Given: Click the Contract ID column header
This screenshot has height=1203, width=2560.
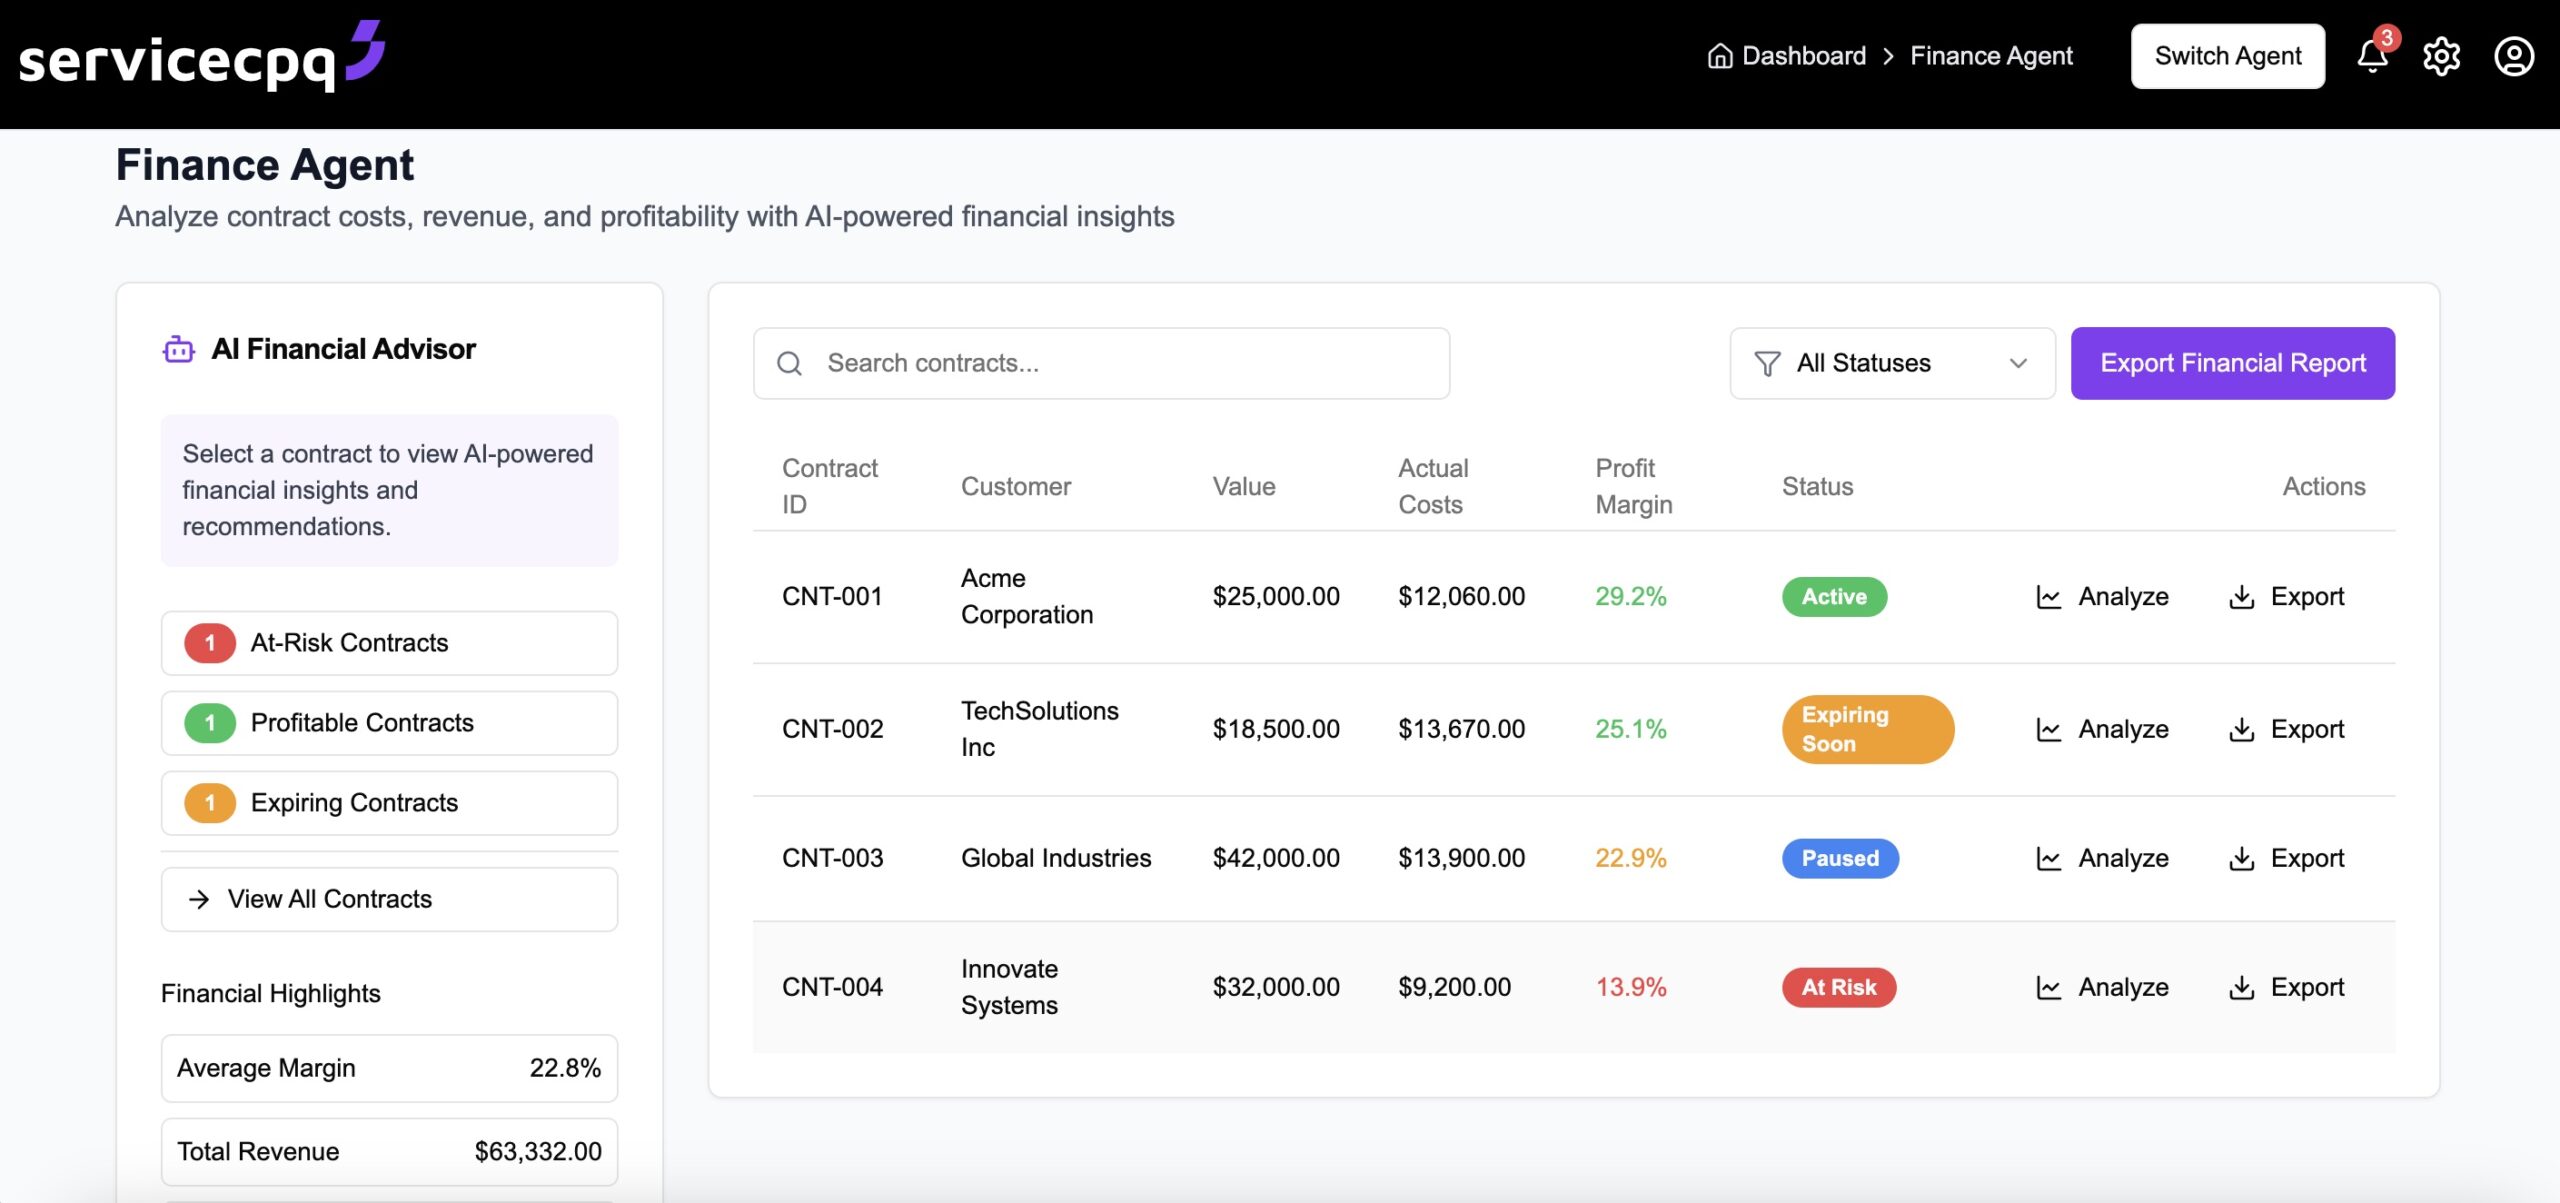Looking at the screenshot, I should (829, 486).
